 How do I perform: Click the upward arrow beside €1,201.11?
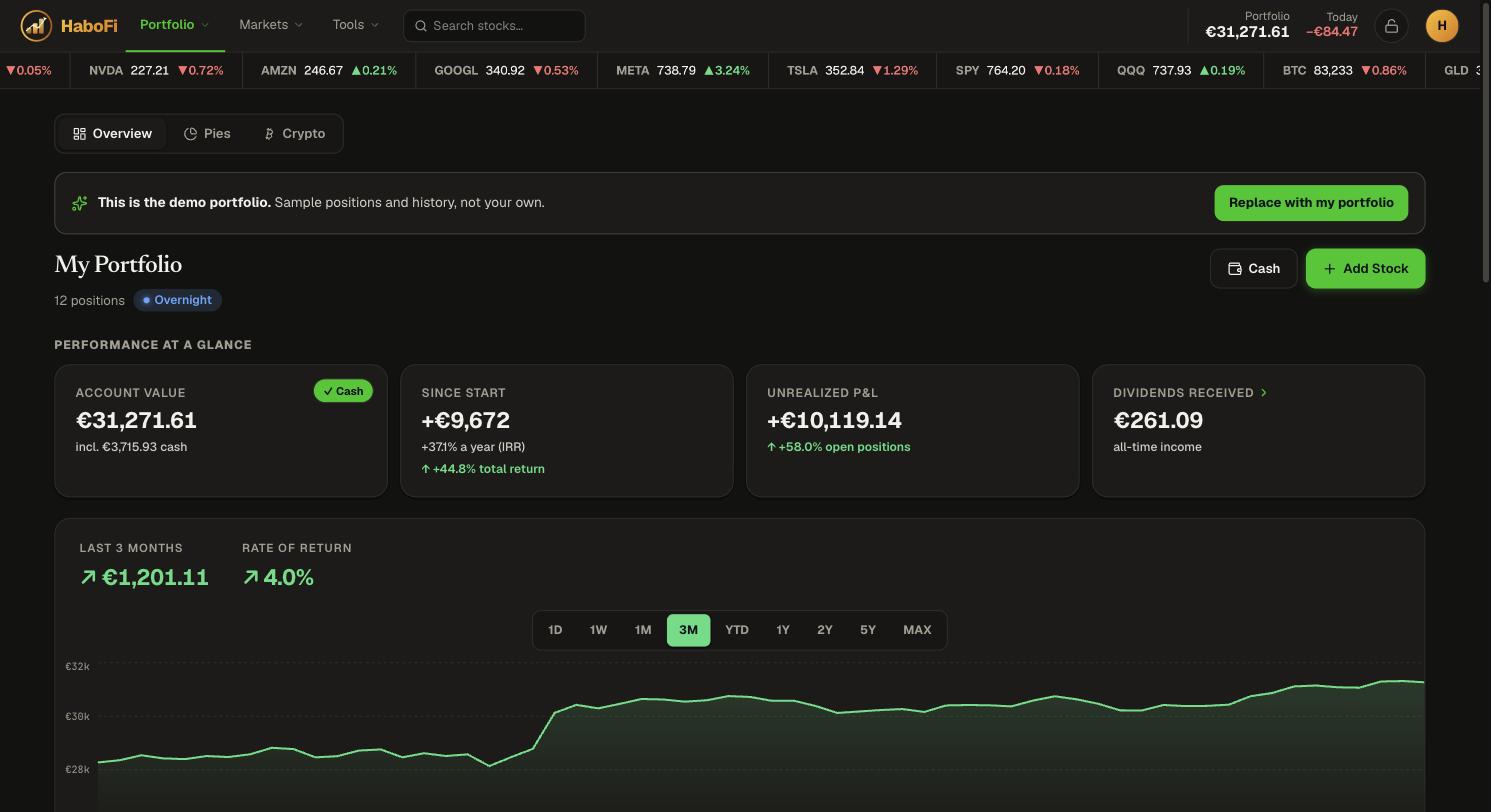click(88, 577)
